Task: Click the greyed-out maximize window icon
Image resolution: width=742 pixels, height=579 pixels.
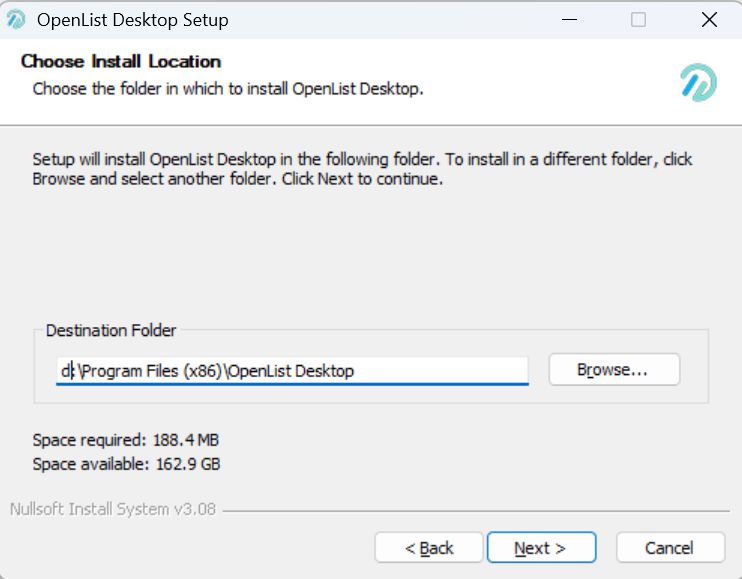Action: click(x=638, y=20)
